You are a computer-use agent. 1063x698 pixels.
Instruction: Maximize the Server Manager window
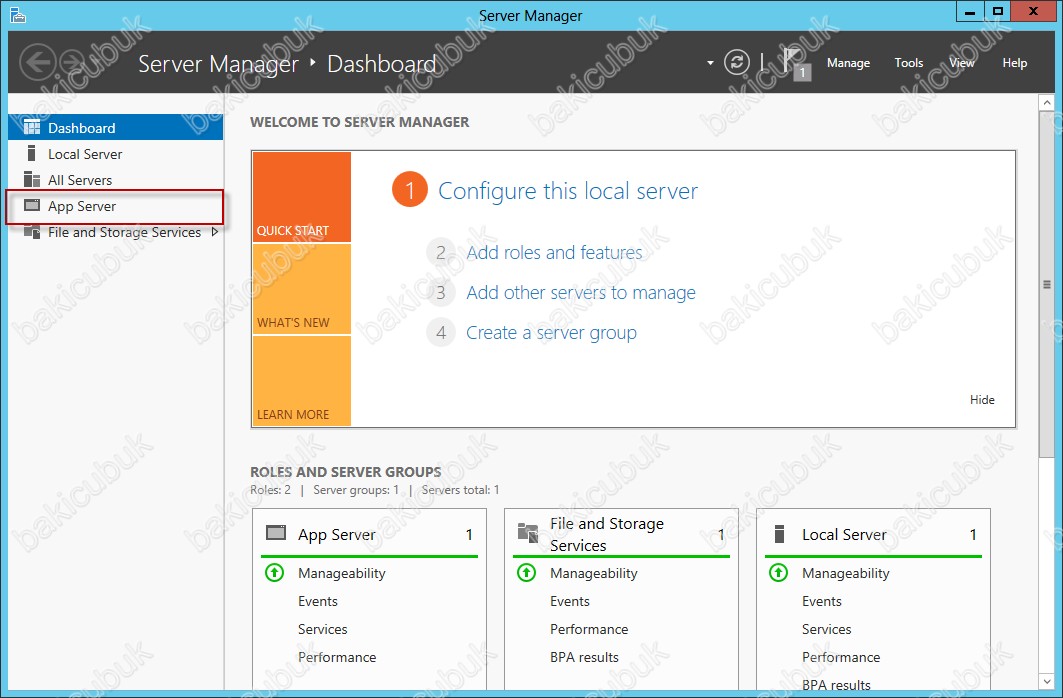click(x=998, y=11)
